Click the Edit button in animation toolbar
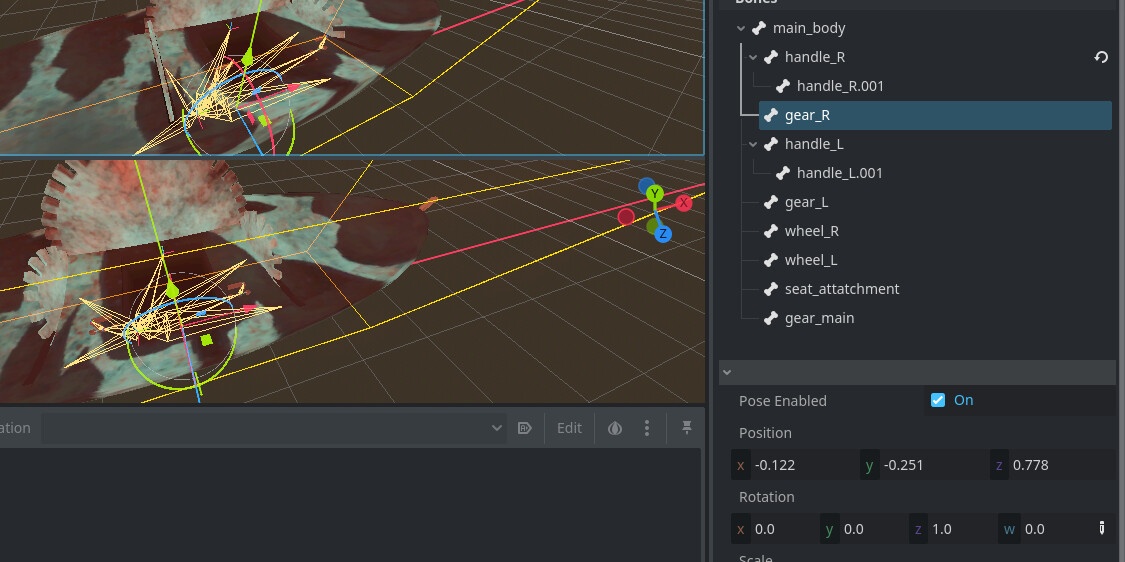This screenshot has width=1125, height=562. 569,428
